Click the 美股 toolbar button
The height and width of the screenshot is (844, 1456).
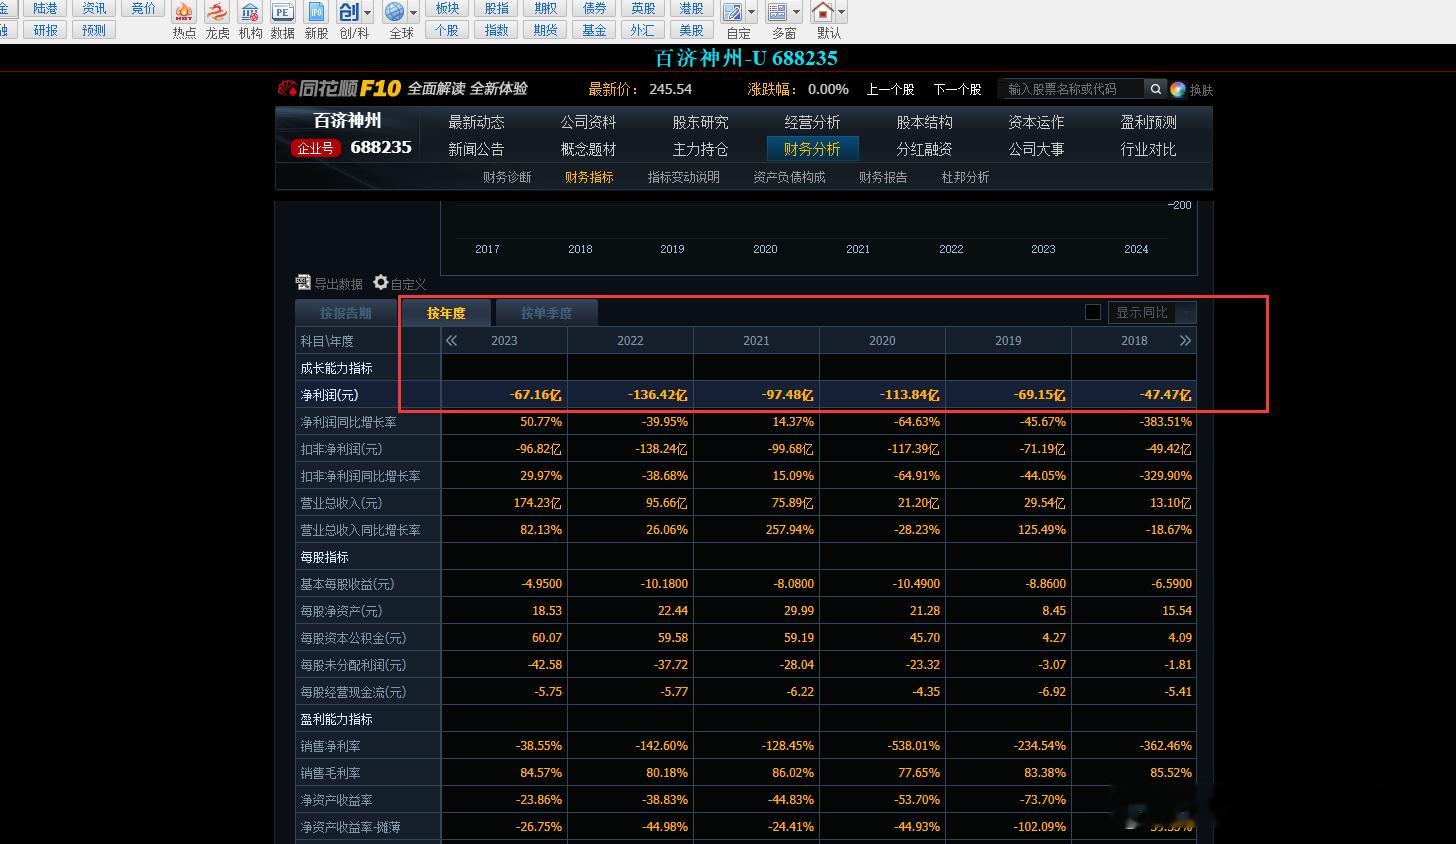[692, 30]
